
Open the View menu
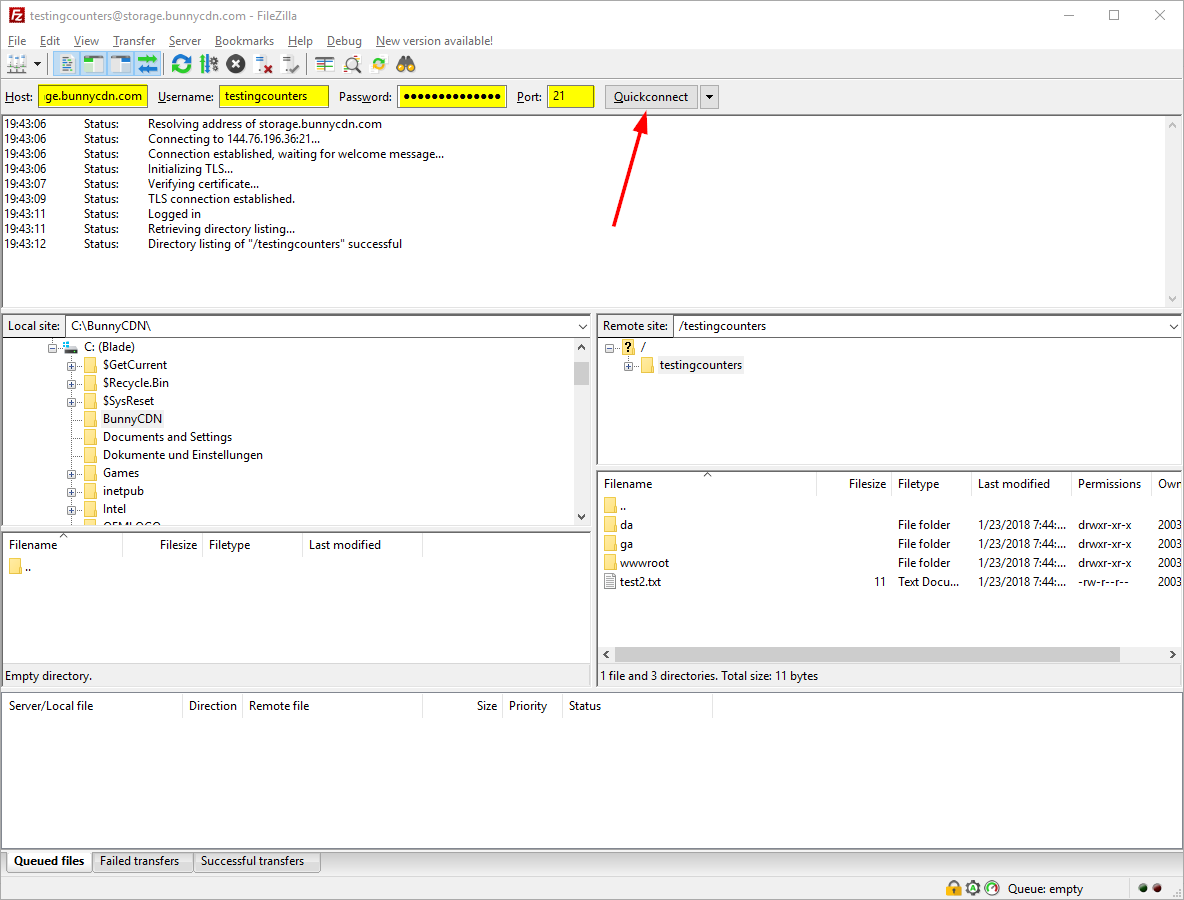coord(86,41)
